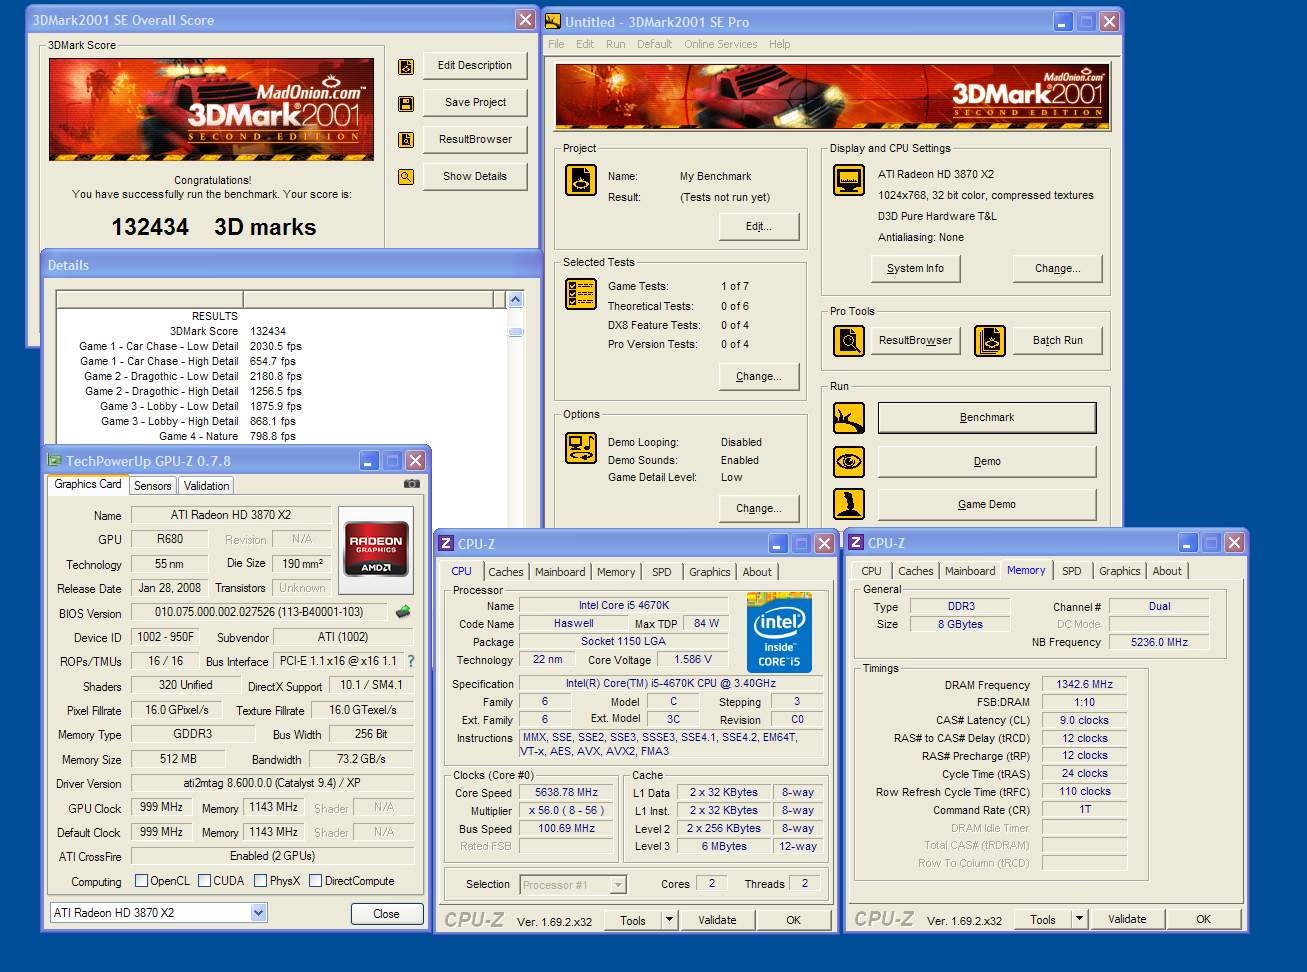The height and width of the screenshot is (972, 1307).
Task: Open the Help menu in 3DMark2001
Action: pyautogui.click(x=780, y=44)
